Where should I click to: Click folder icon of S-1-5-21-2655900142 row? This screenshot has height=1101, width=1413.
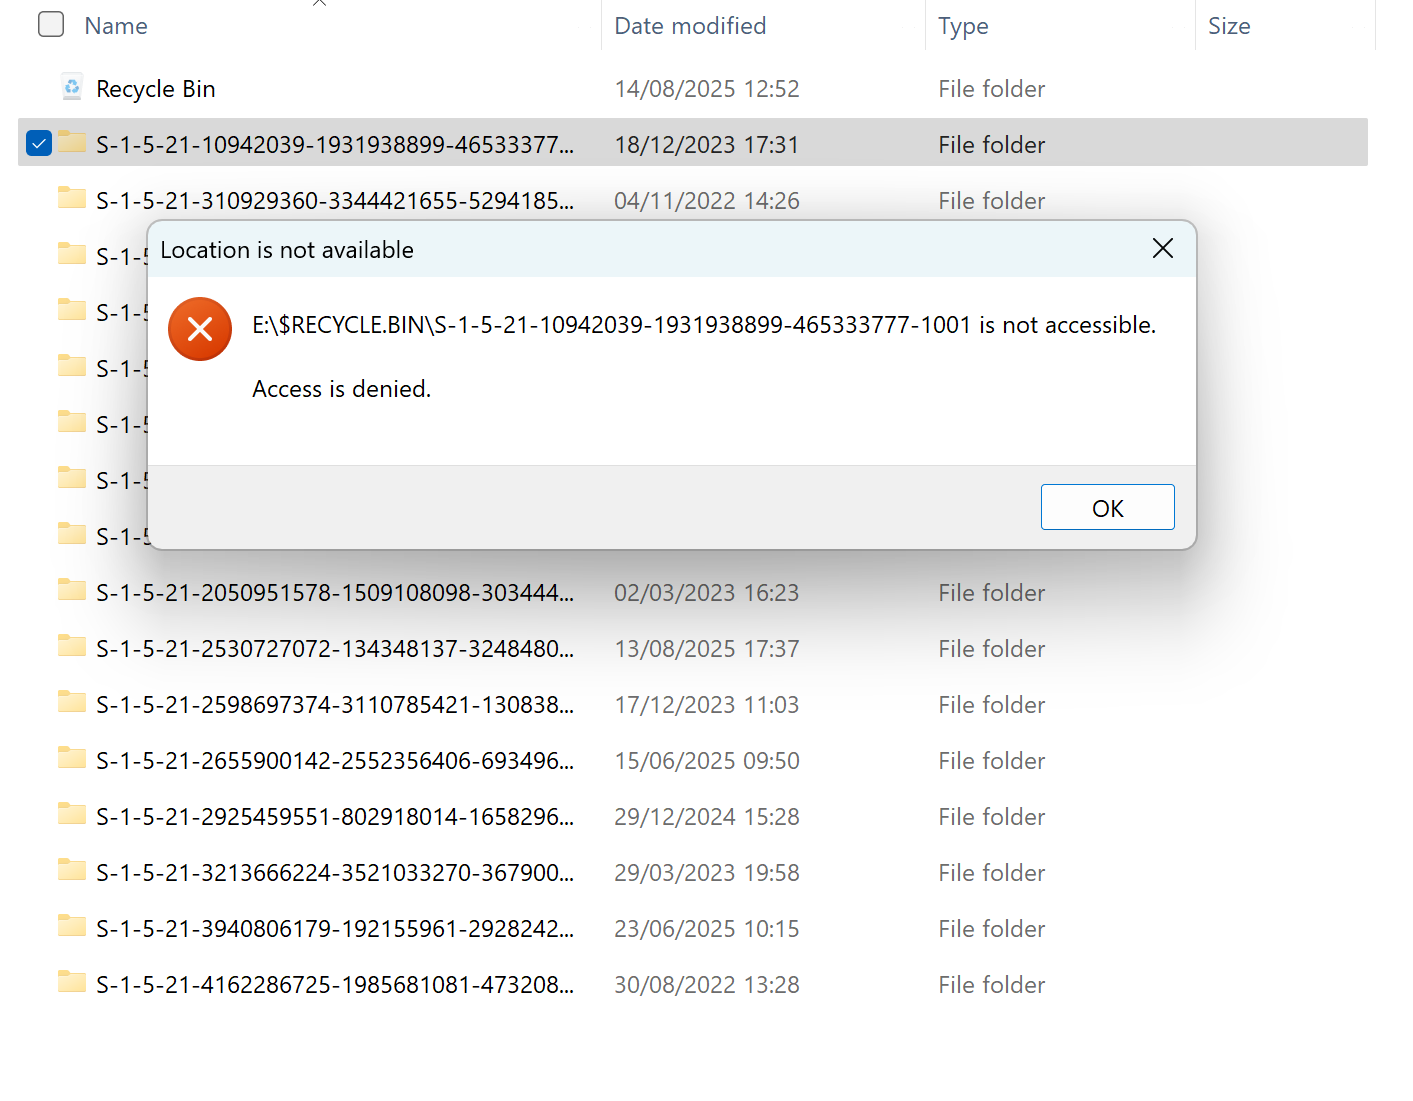click(x=72, y=757)
